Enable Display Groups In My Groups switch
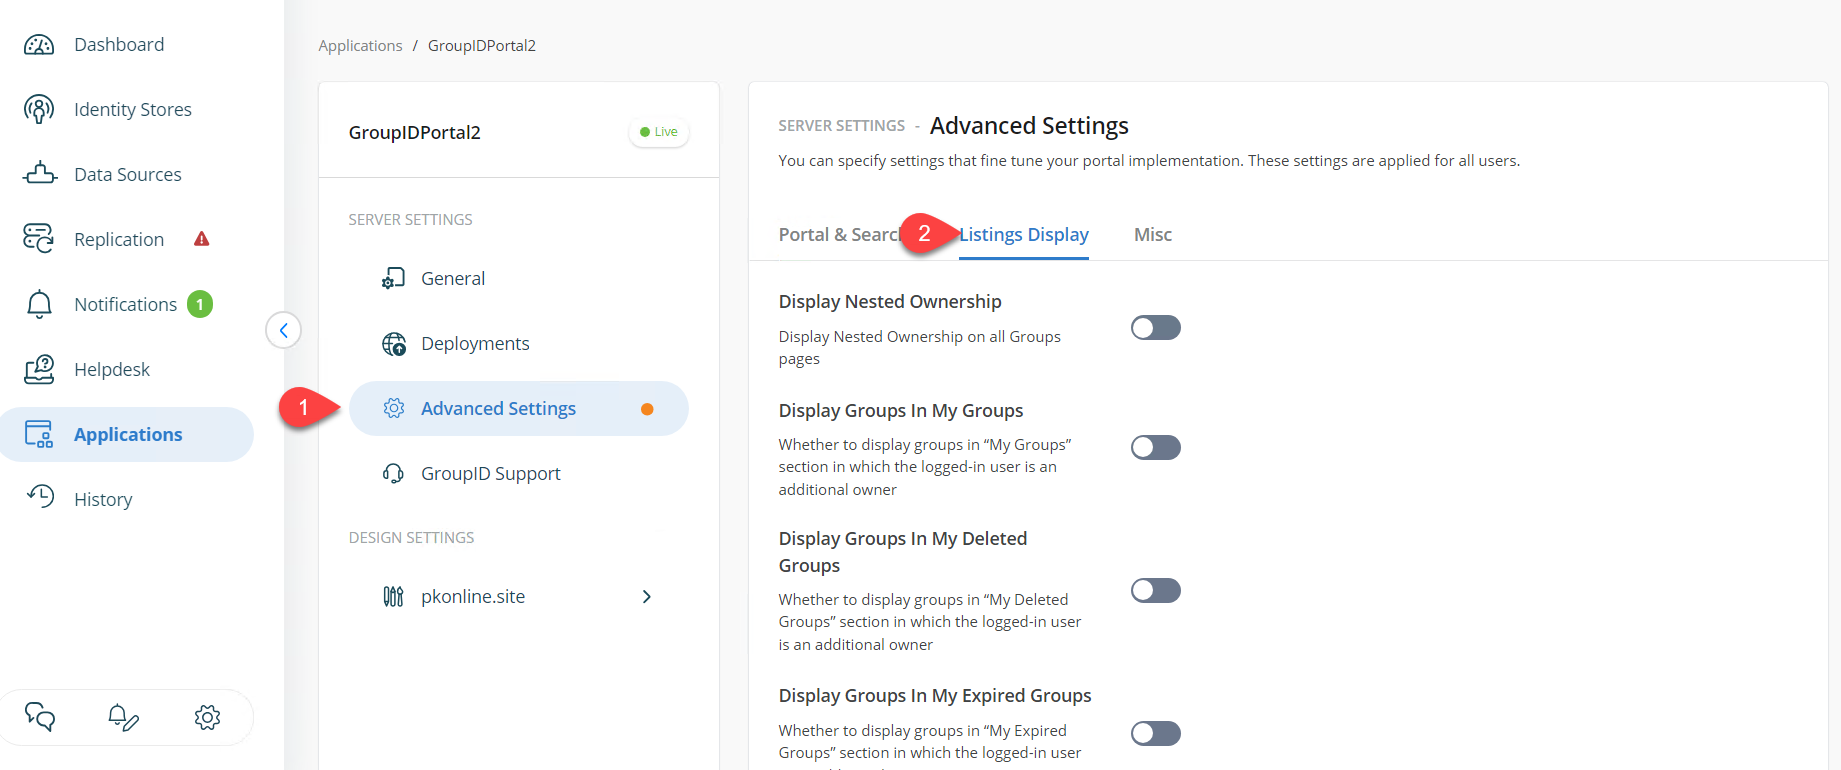The image size is (1841, 770). pos(1155,447)
